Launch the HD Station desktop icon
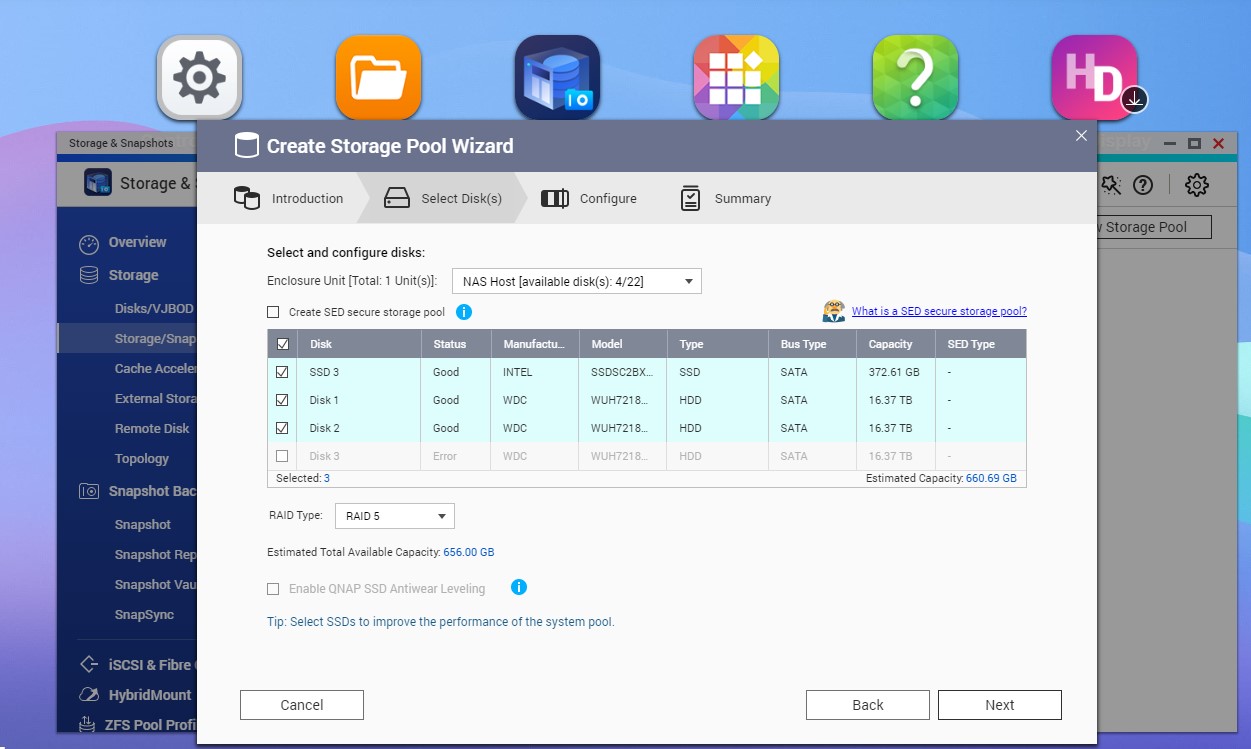The image size is (1251, 749). click(1094, 78)
